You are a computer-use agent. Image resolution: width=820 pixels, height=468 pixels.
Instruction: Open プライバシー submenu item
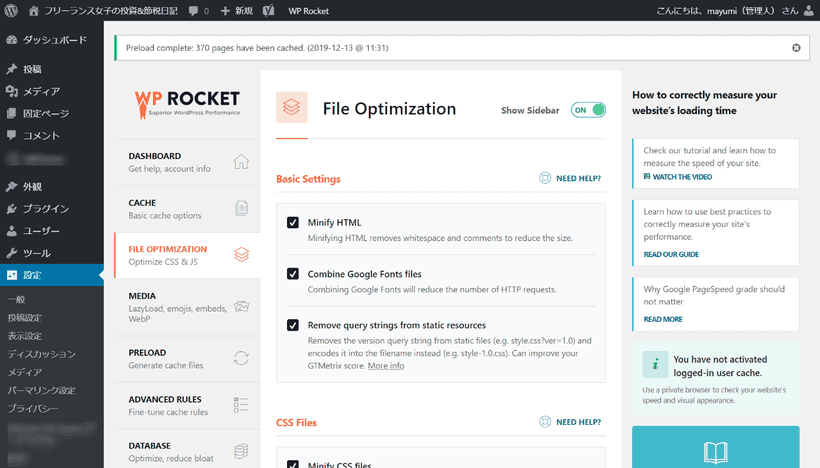[x=32, y=408]
